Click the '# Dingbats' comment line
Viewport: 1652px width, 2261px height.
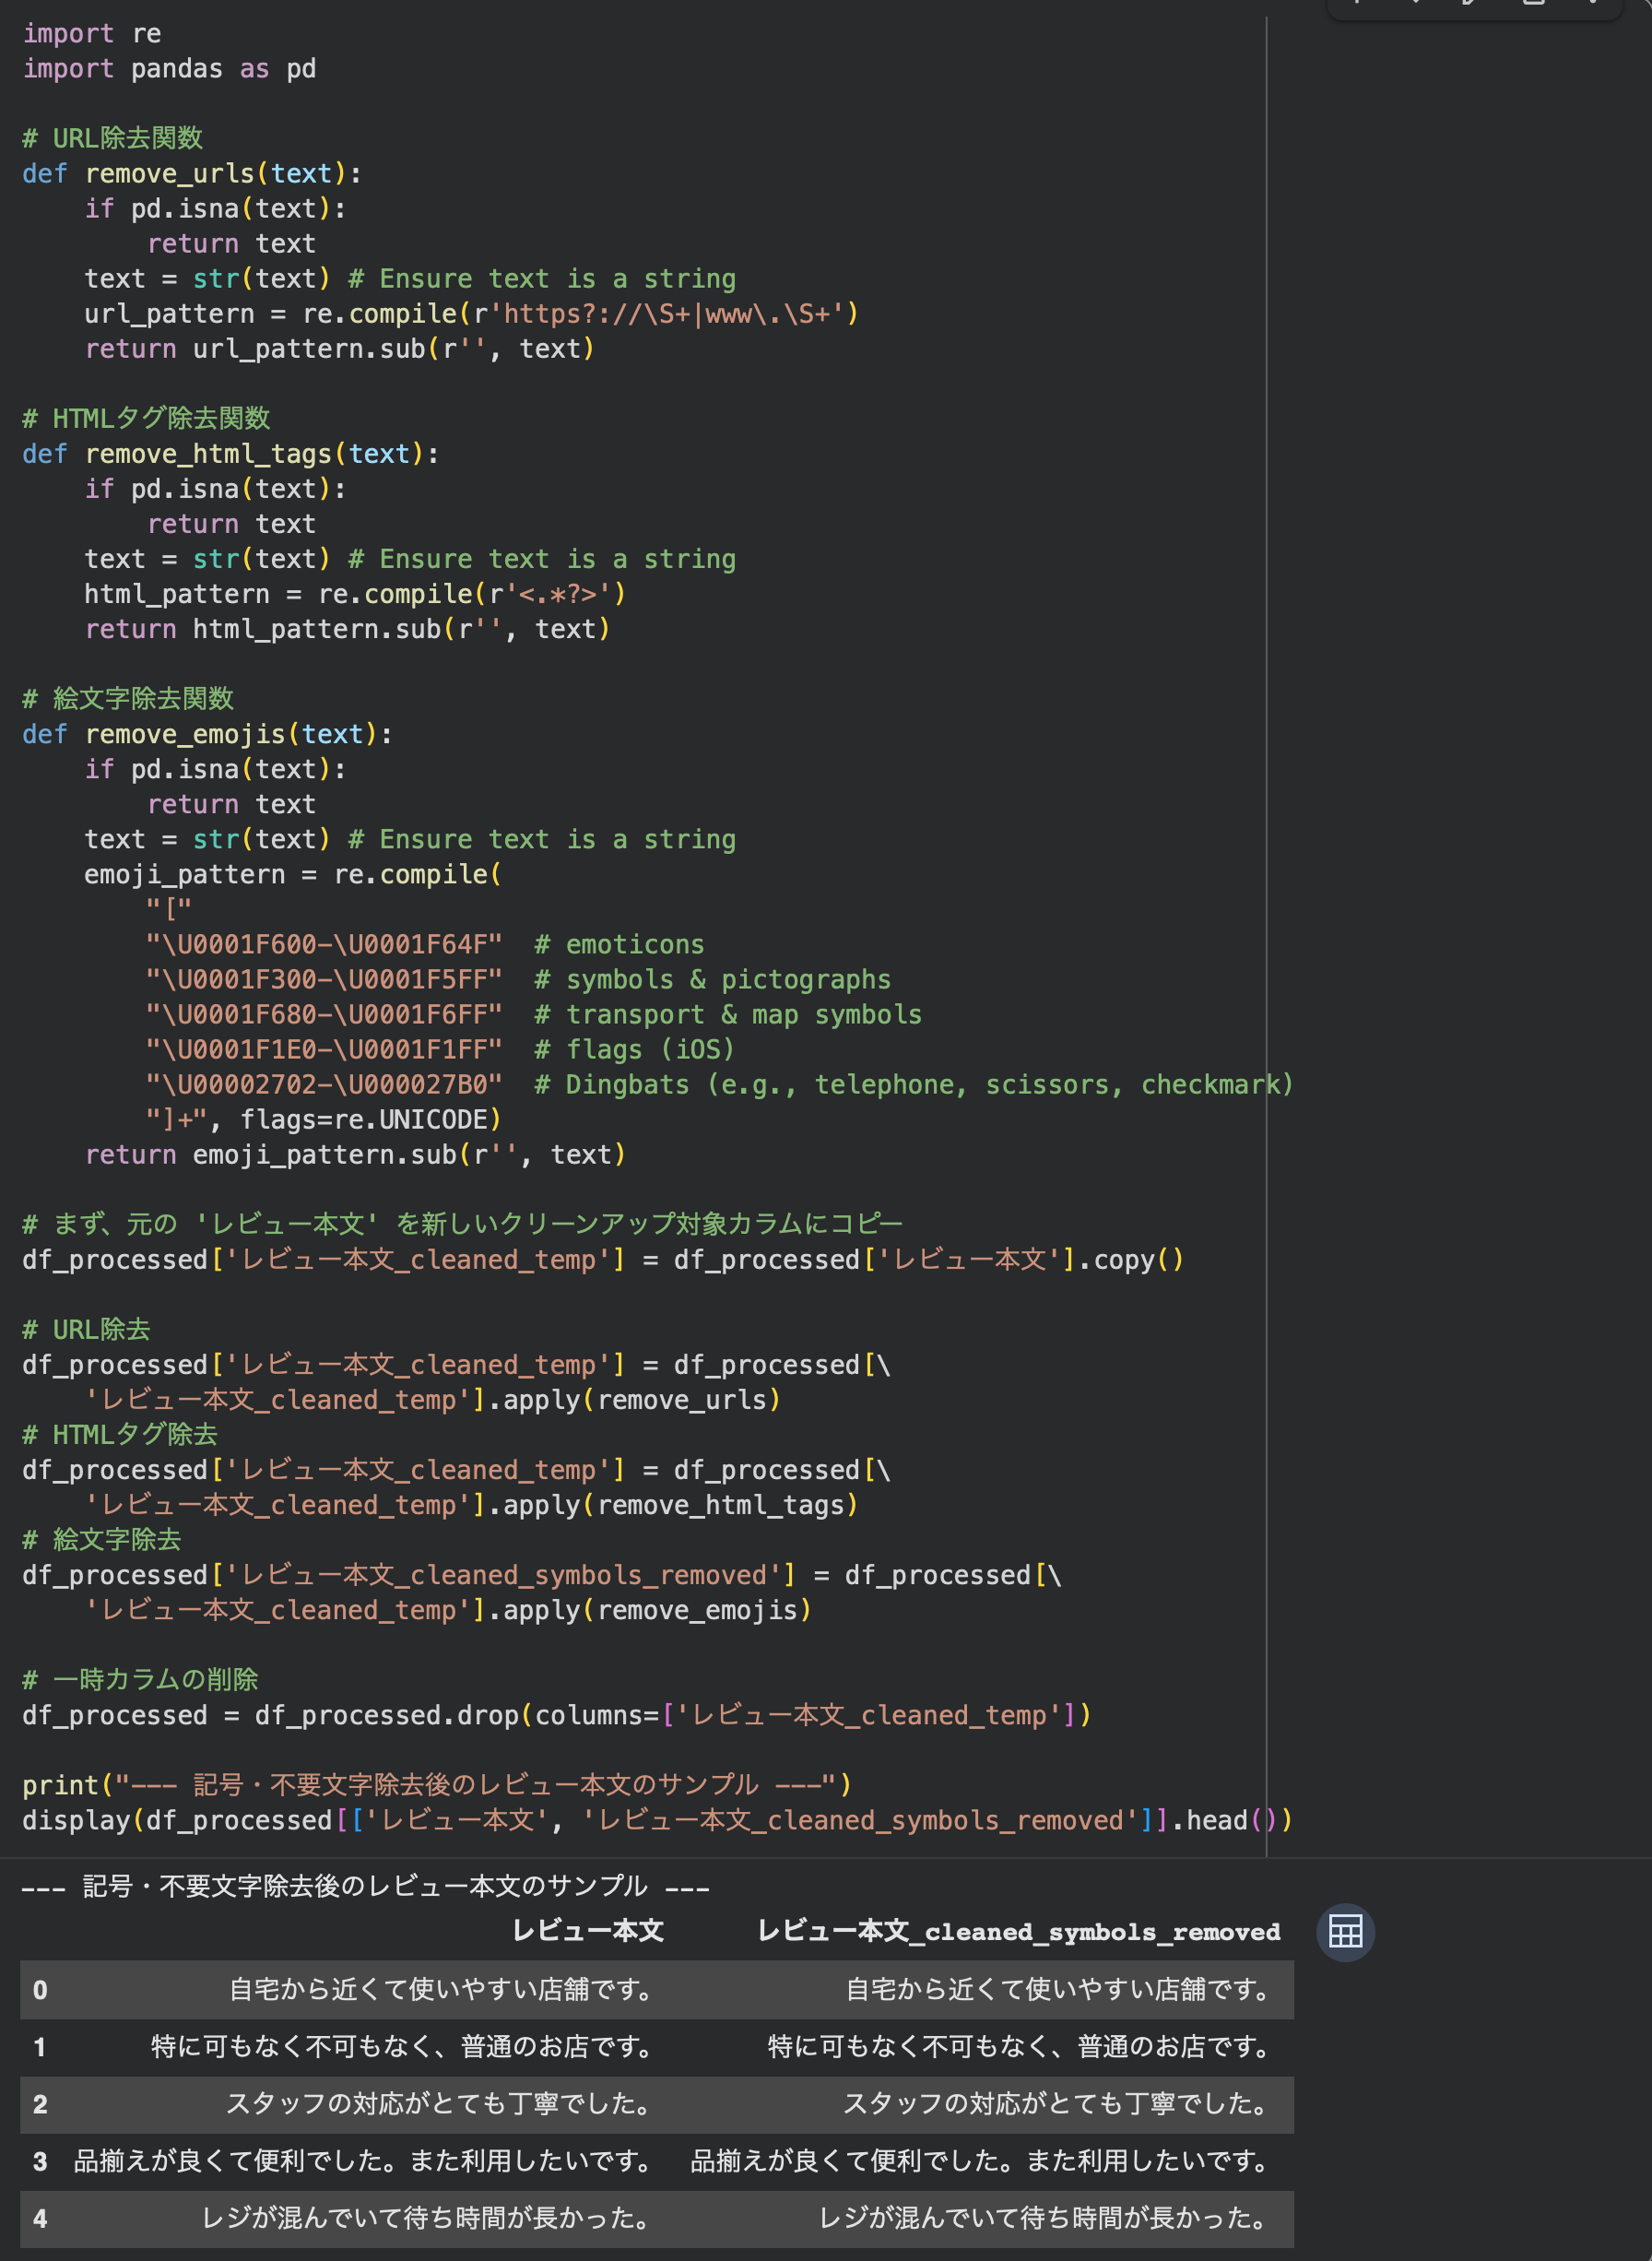pyautogui.click(x=913, y=1084)
